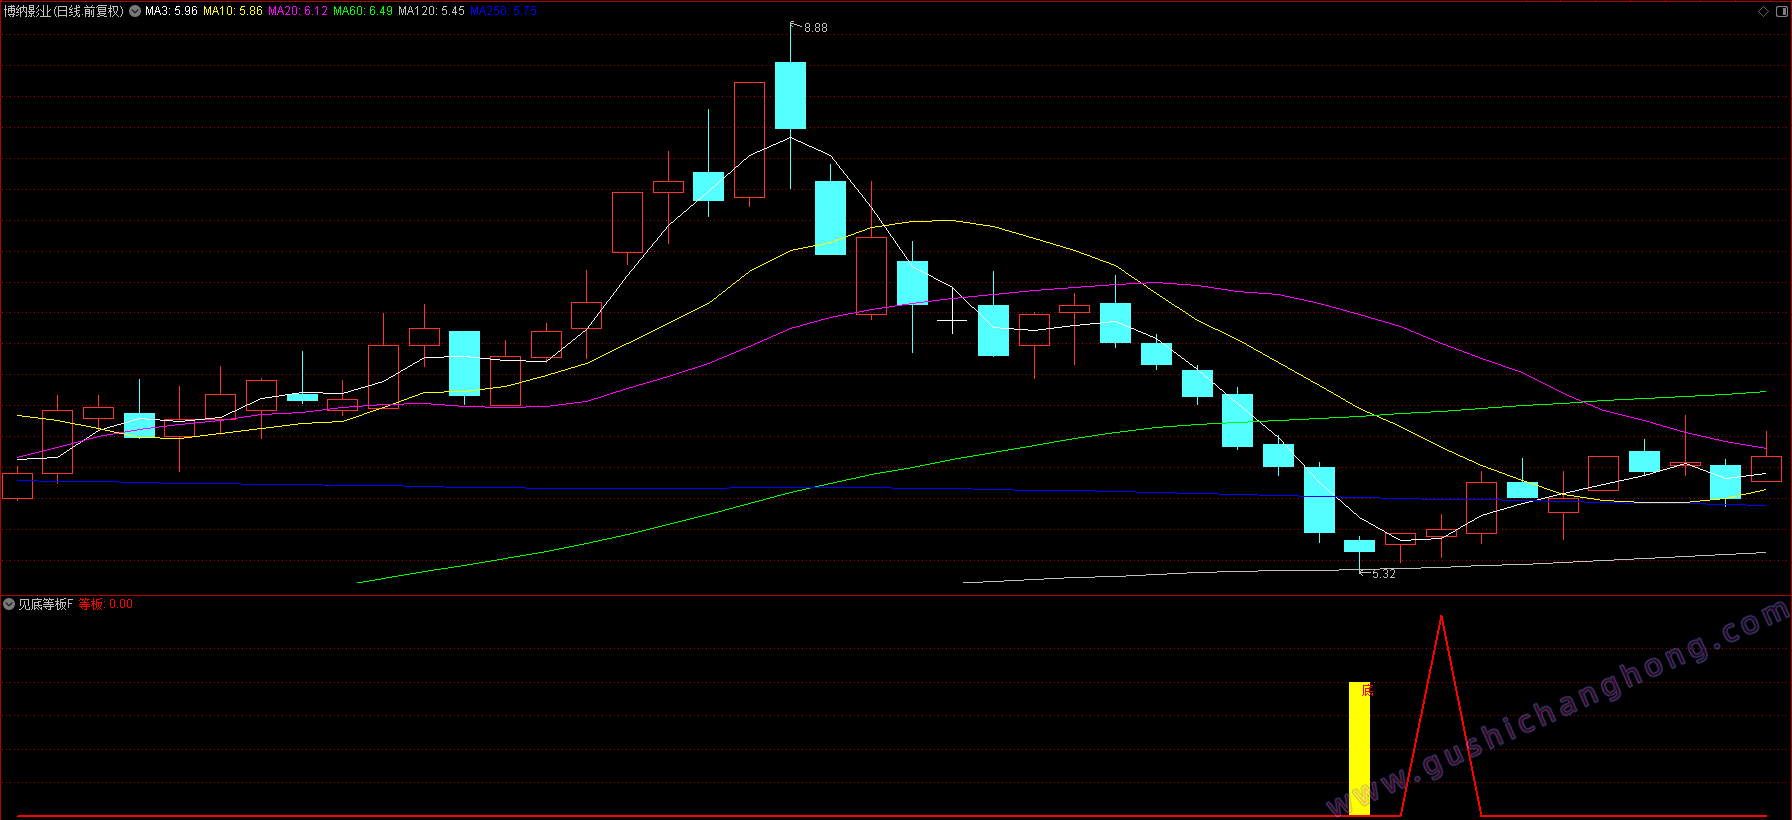1792x820 pixels.
Task: Click the 5.32 low price marker
Action: [1383, 574]
